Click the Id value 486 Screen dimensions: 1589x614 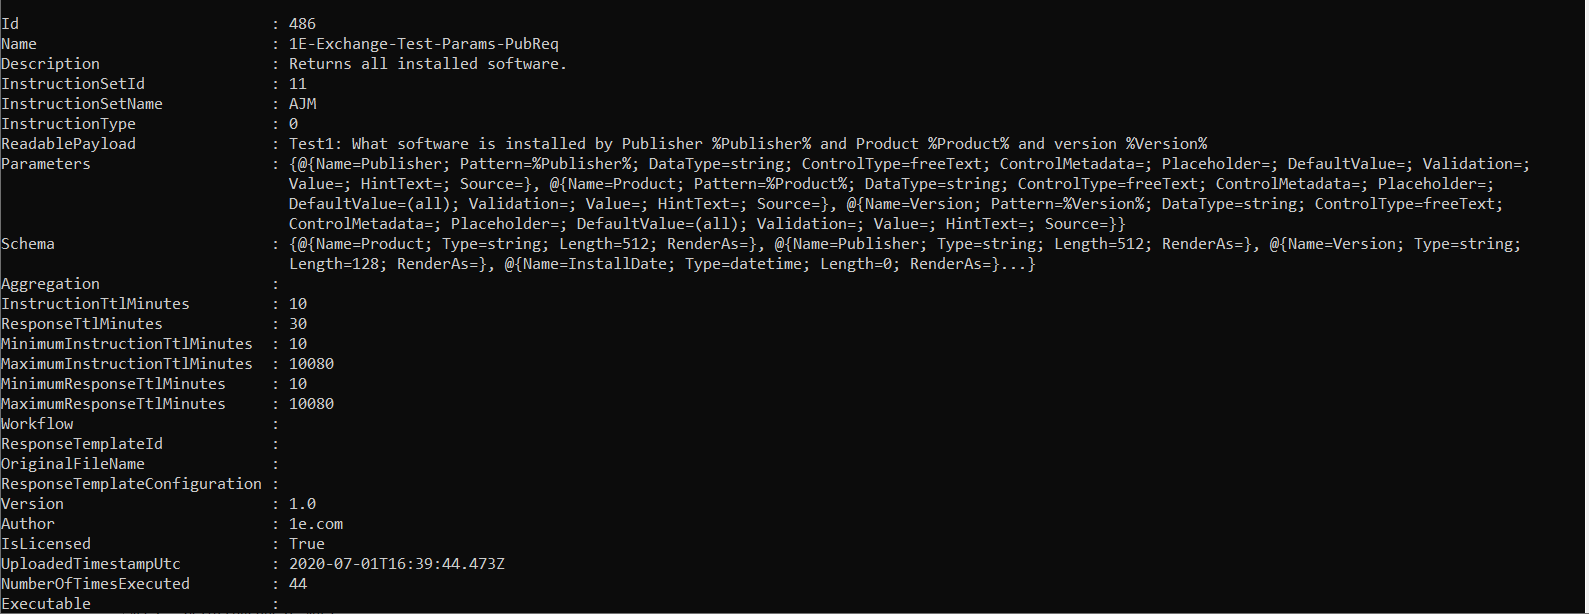pyautogui.click(x=302, y=24)
